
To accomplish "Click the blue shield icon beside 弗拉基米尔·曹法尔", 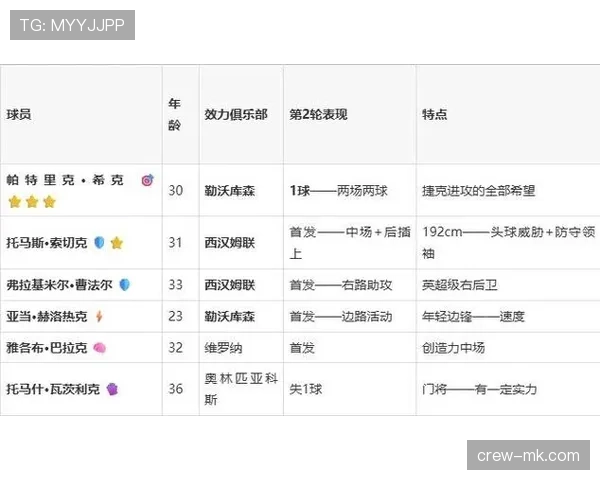I will [x=125, y=285].
